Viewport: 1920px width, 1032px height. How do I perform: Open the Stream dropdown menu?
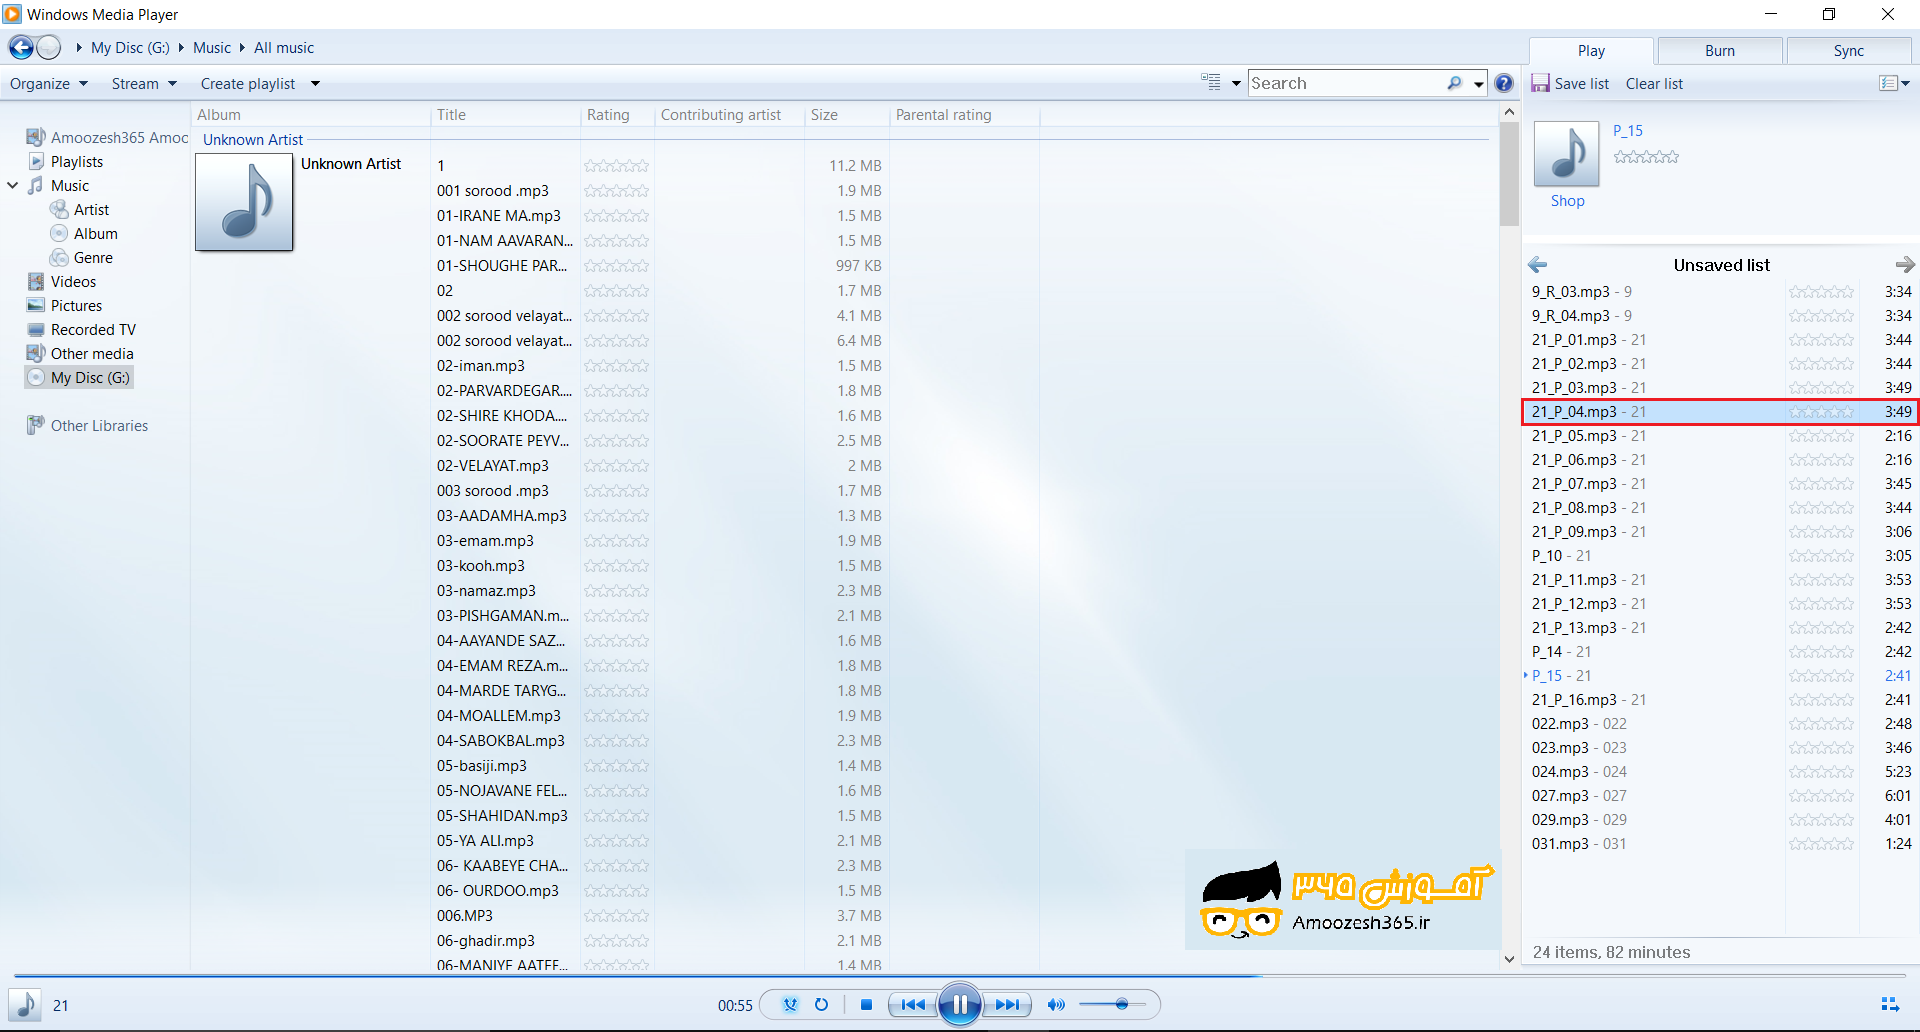tap(144, 84)
